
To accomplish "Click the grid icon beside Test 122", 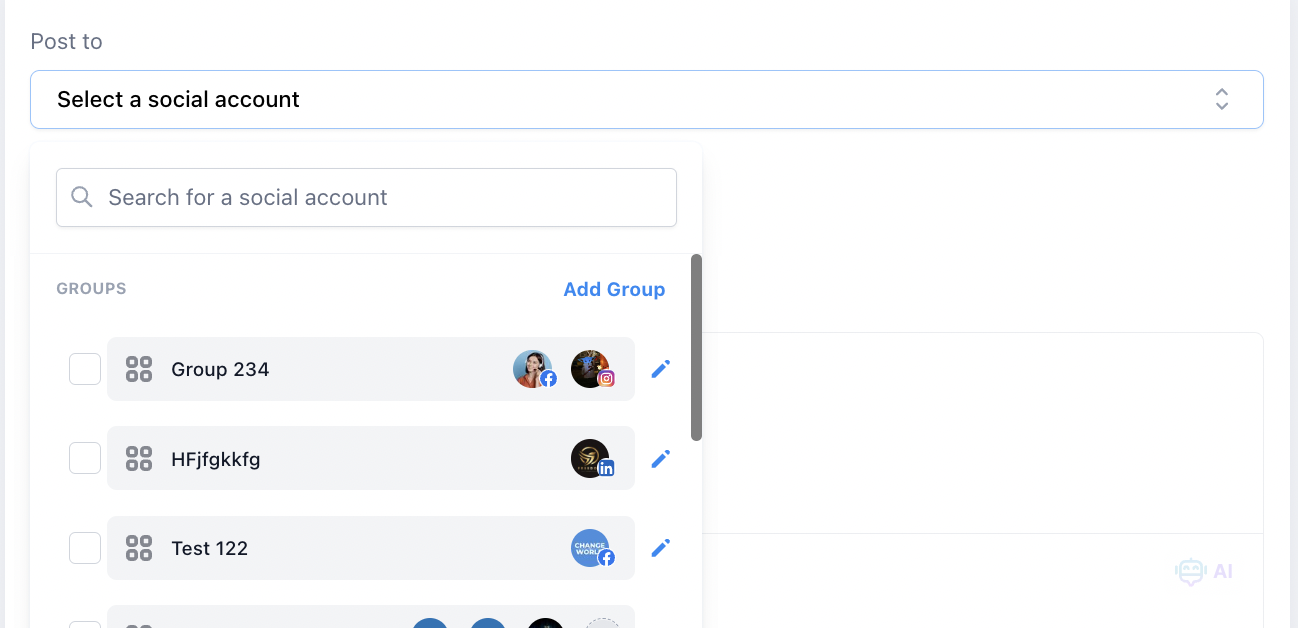I will click(x=139, y=548).
